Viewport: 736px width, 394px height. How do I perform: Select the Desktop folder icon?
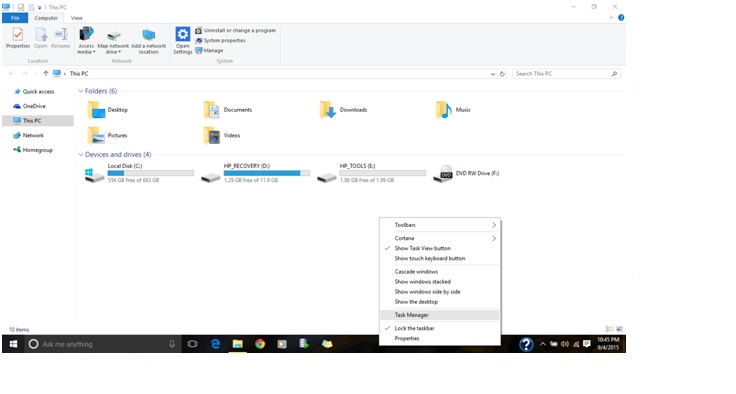click(96, 110)
